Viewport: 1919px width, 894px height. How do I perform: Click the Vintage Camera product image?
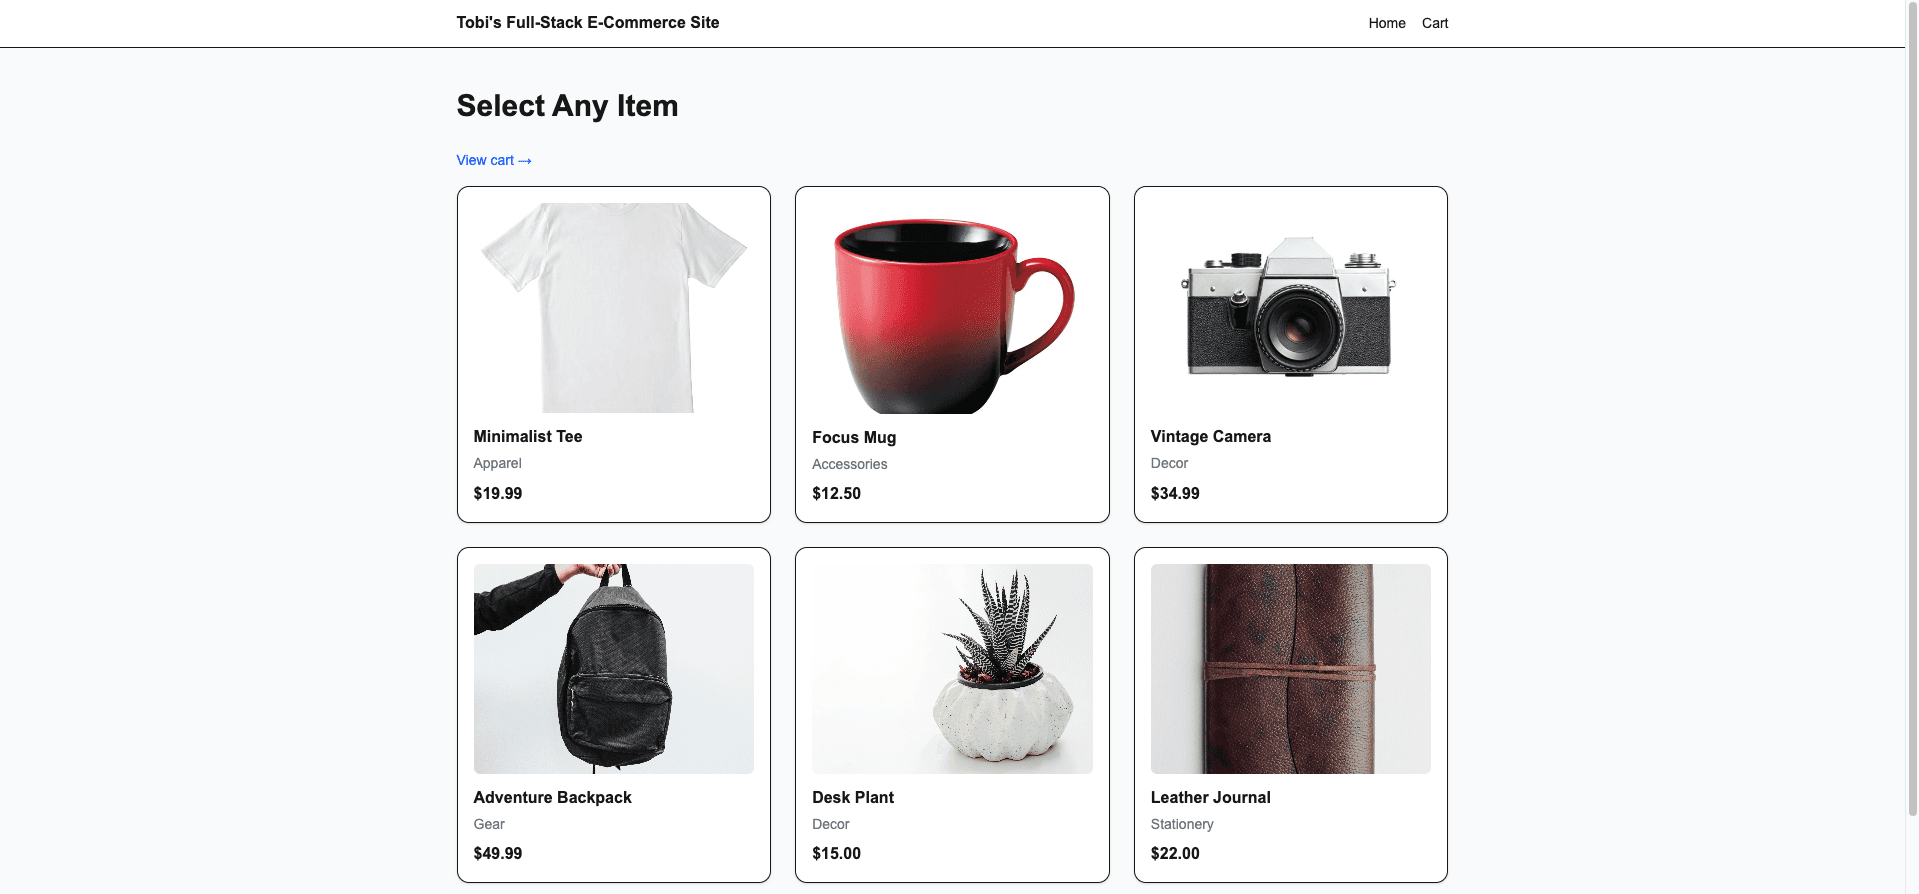point(1290,305)
